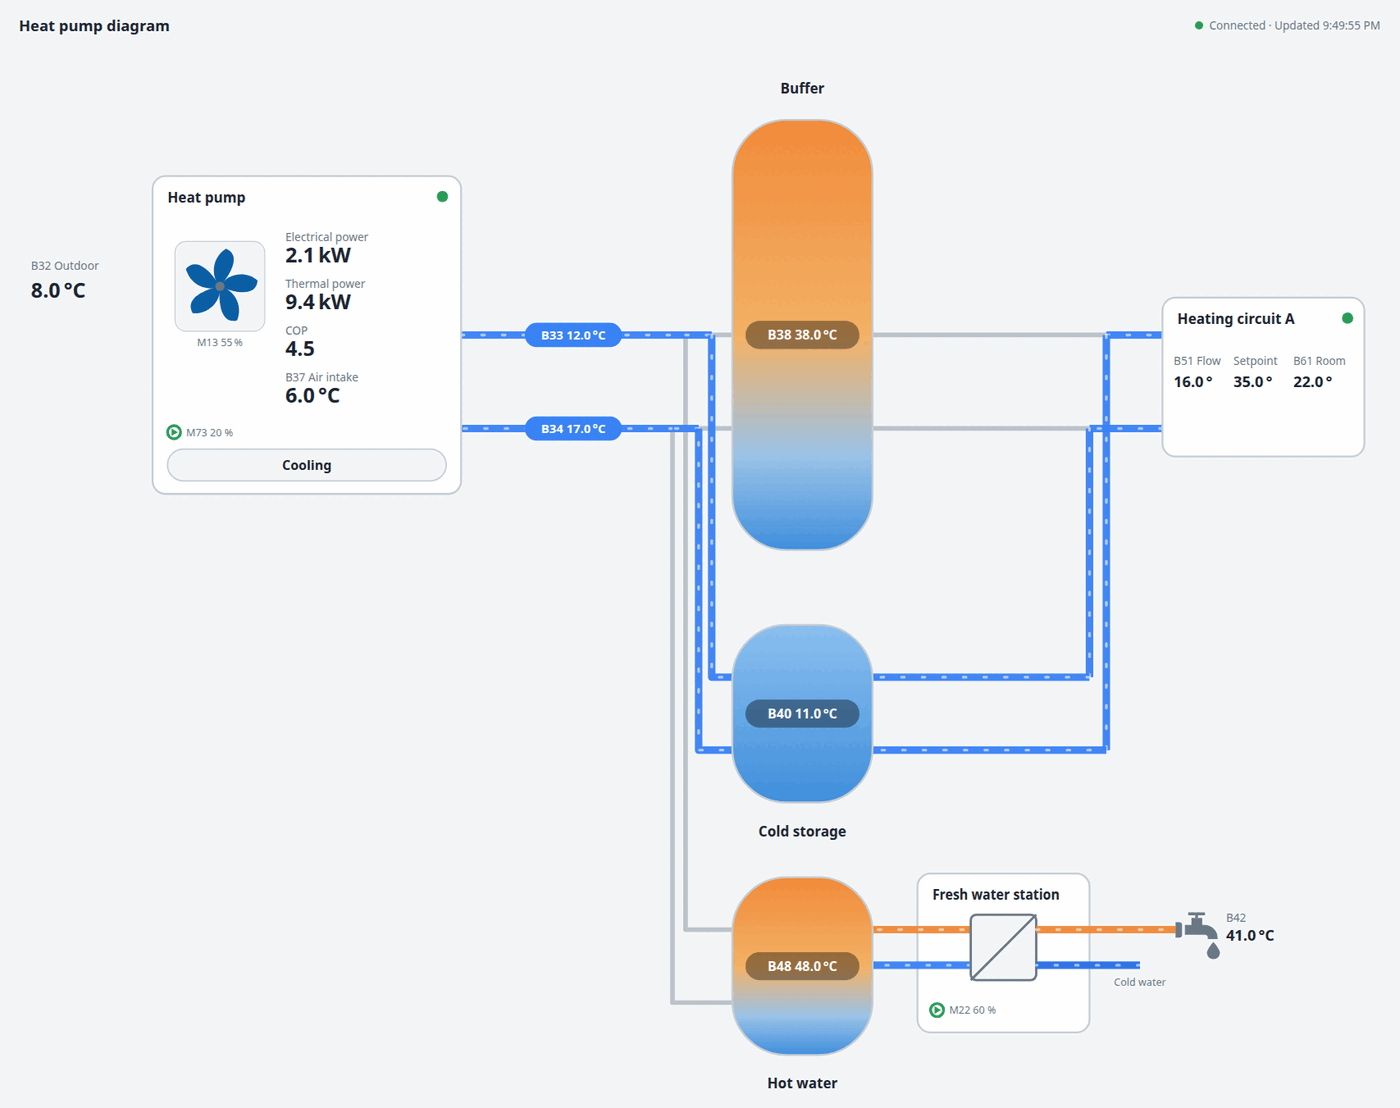Image resolution: width=1400 pixels, height=1108 pixels.
Task: Click Heating circuit A green status dot
Action: tap(1347, 318)
